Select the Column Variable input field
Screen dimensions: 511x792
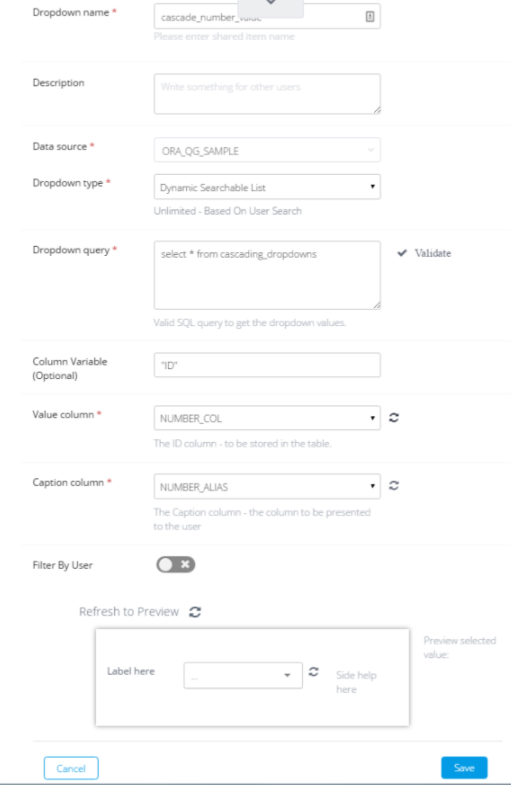[x=267, y=365]
